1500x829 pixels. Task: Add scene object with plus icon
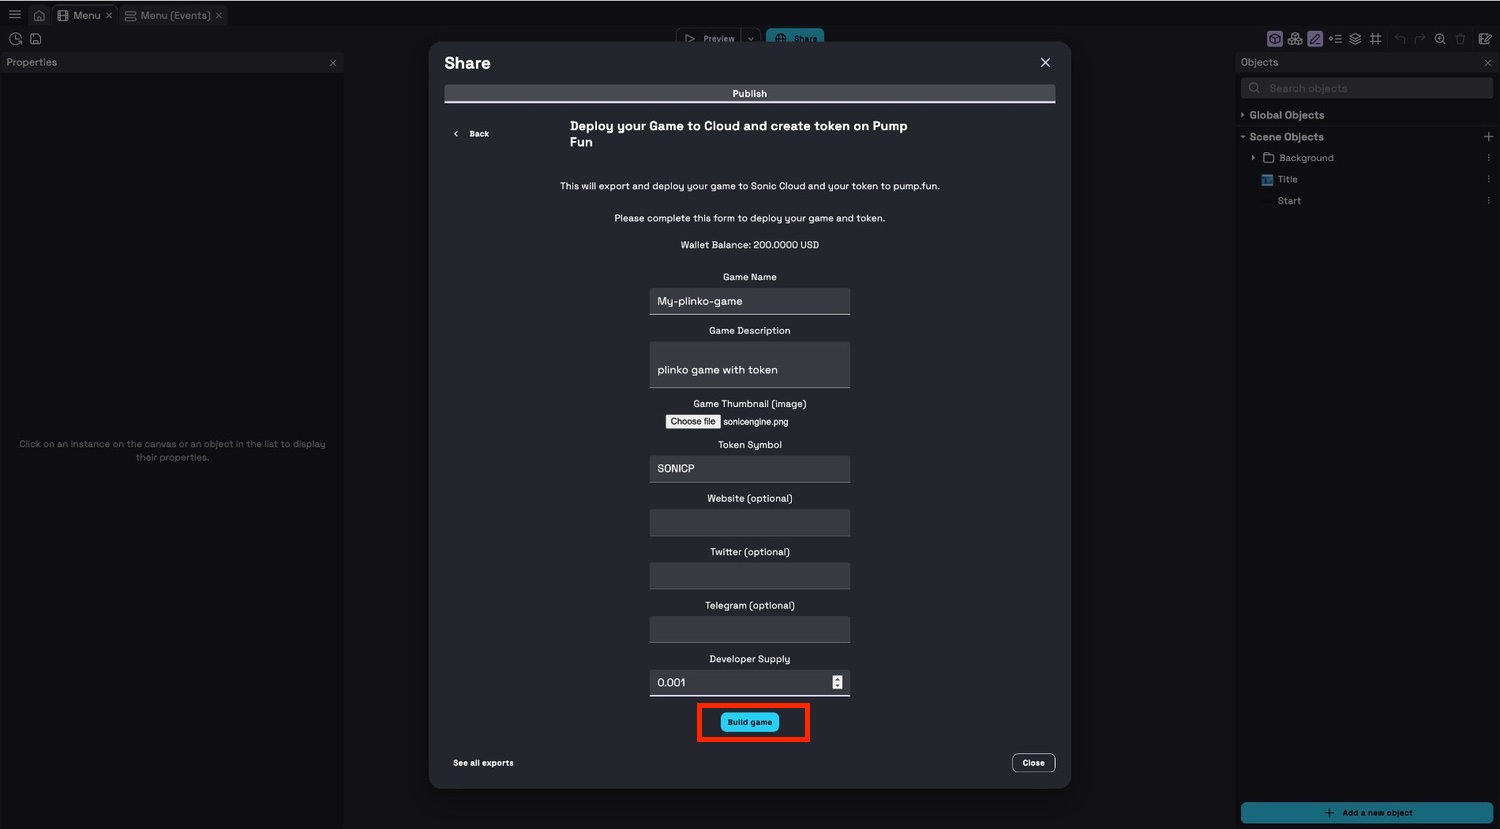tap(1488, 137)
